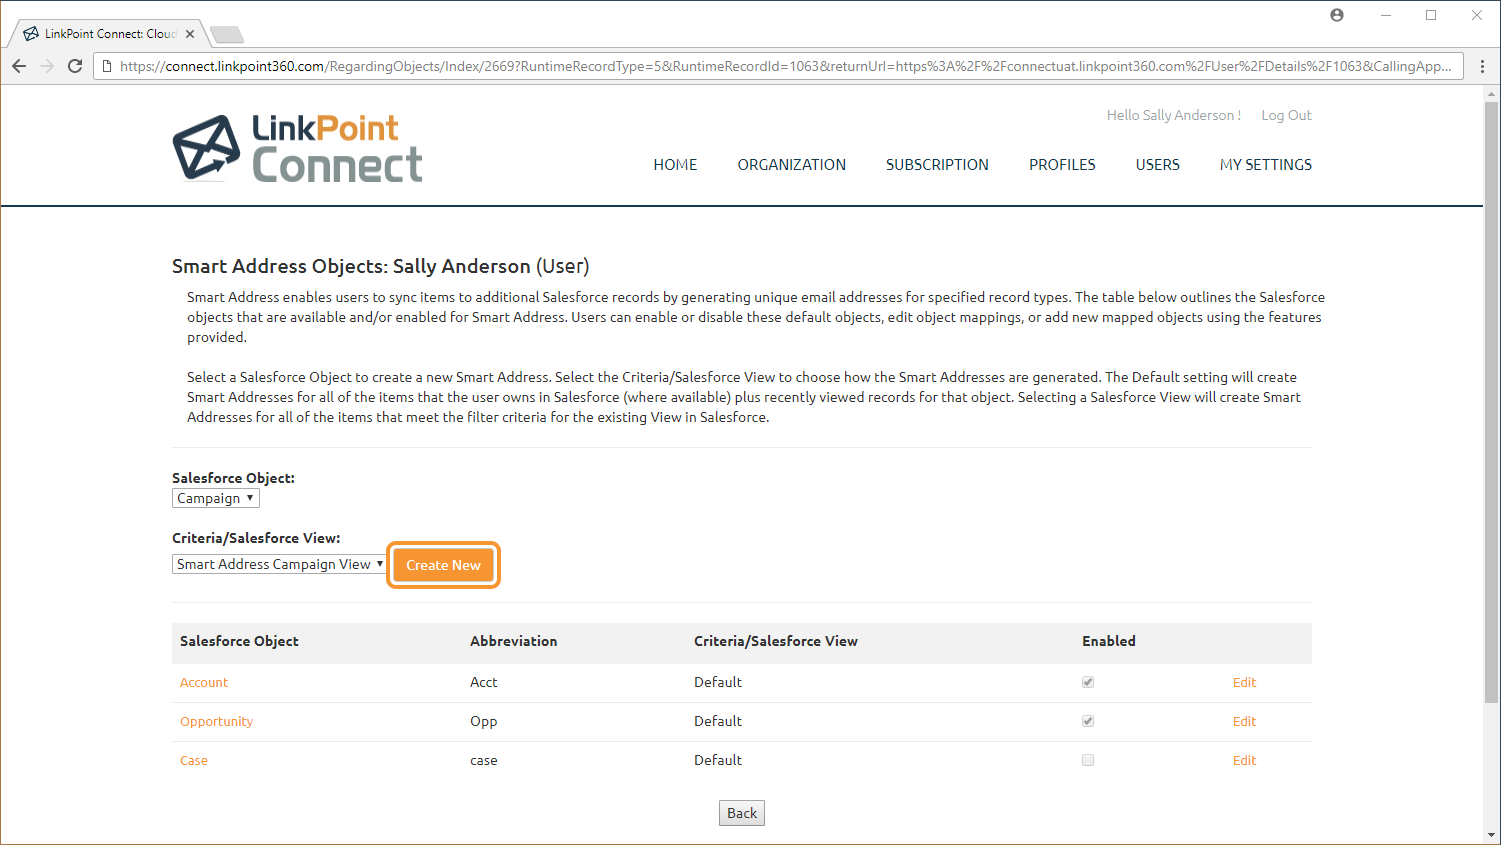Click the LinkPoint Connect tab favicon
1501x845 pixels.
click(x=31, y=34)
